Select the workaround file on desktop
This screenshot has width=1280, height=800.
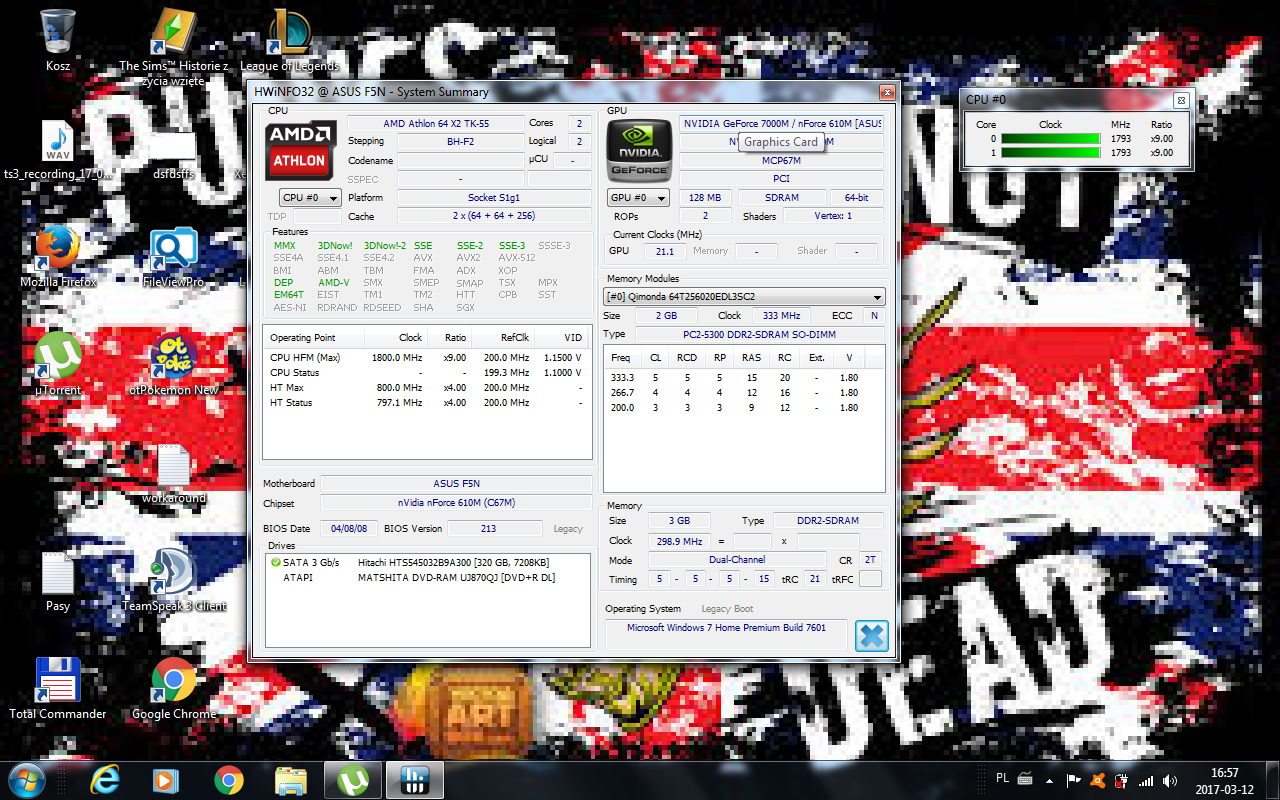[x=174, y=473]
